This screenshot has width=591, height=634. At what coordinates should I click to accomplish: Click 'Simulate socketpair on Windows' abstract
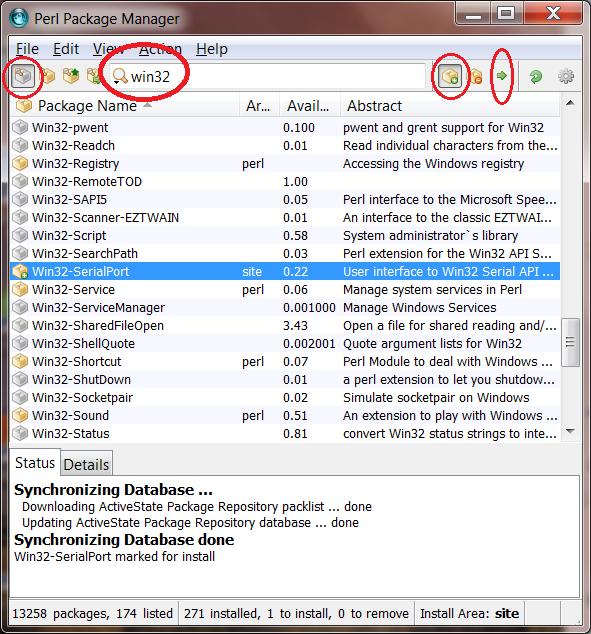click(x=436, y=397)
